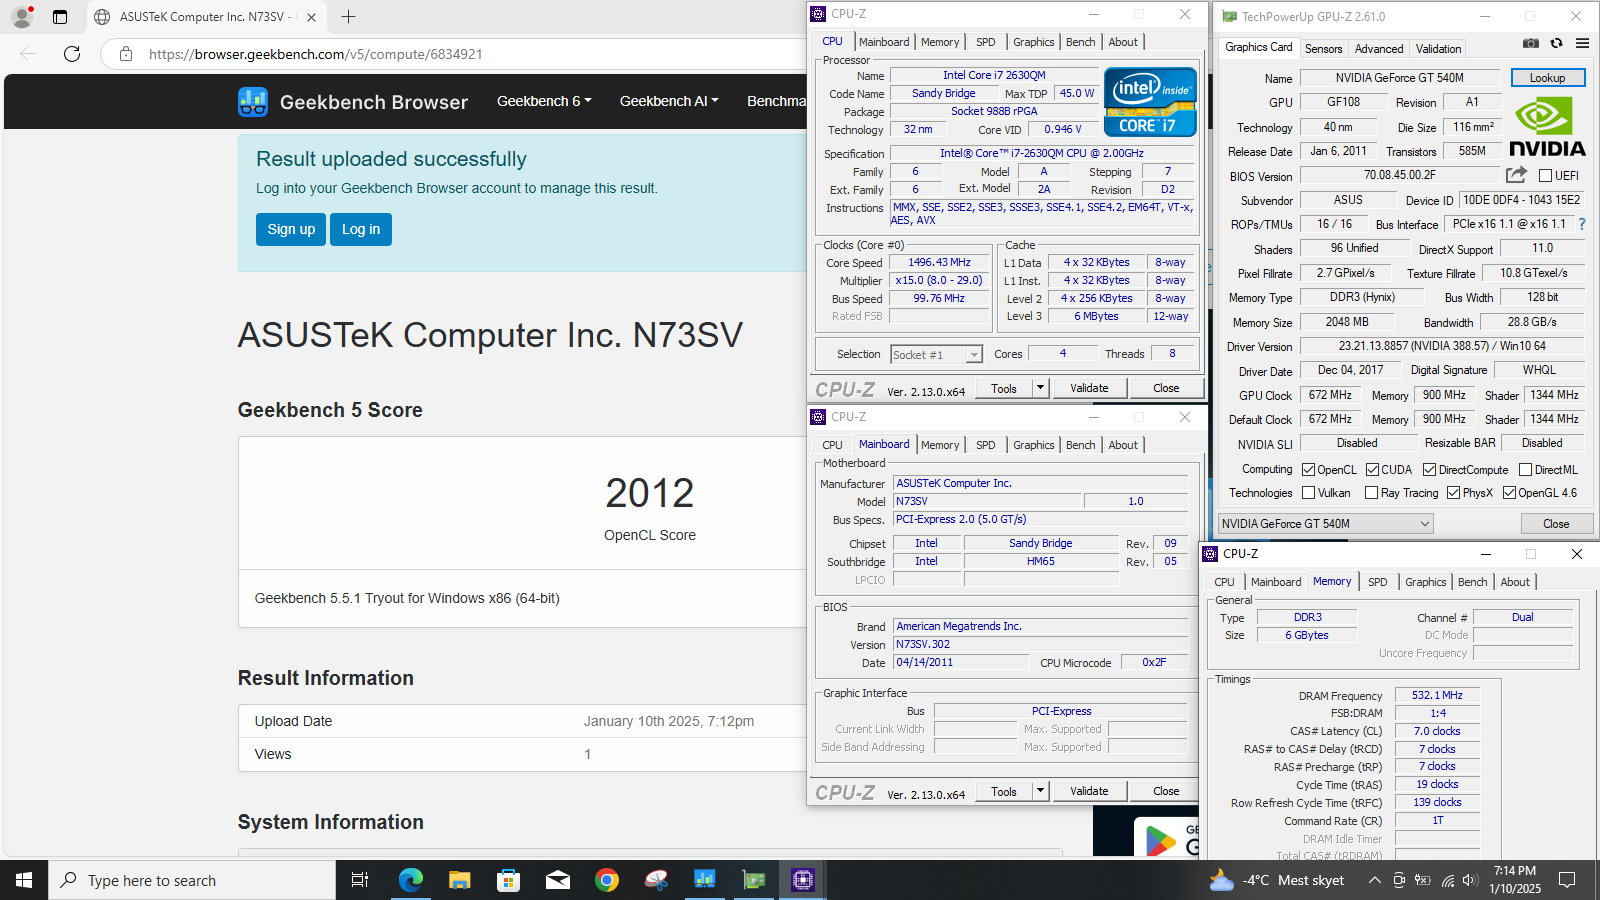Open the browser tab actions icon

click(60, 17)
